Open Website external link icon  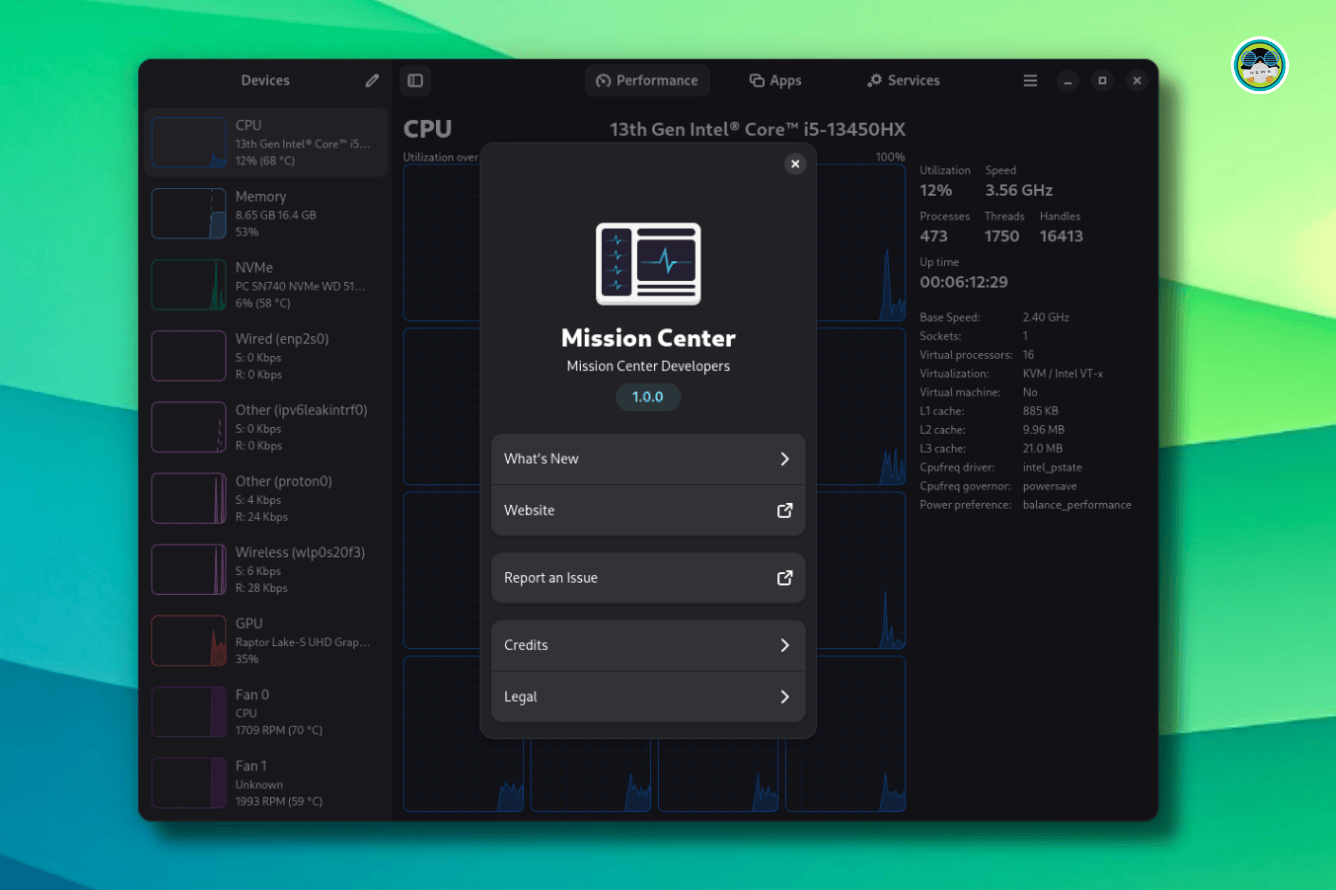tap(785, 510)
